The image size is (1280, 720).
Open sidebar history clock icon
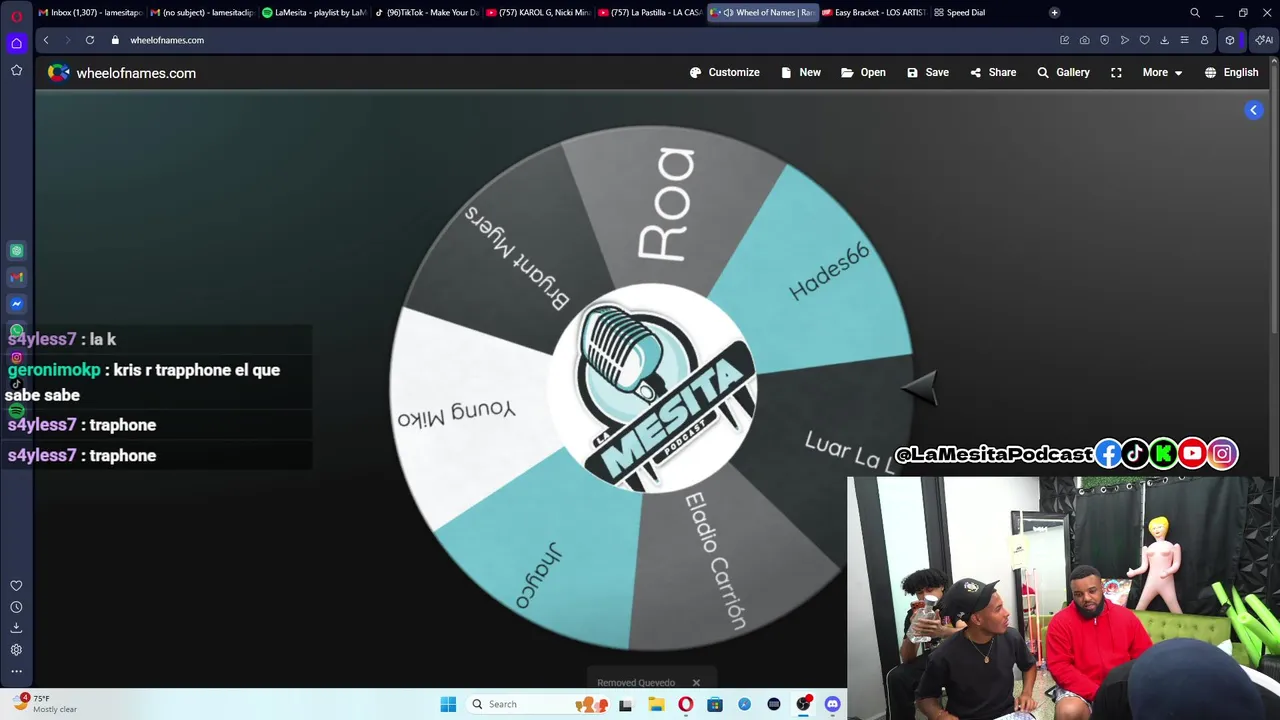16,607
